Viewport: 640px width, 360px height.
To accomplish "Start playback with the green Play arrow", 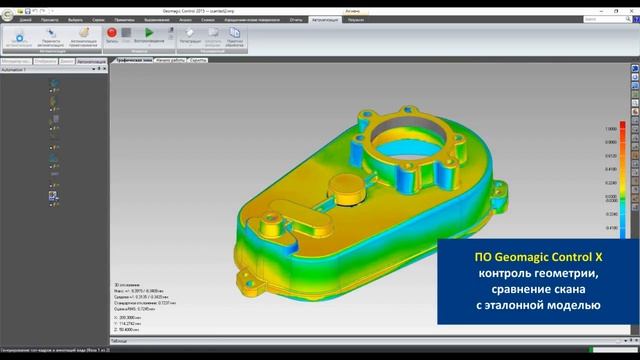I will click(149, 32).
